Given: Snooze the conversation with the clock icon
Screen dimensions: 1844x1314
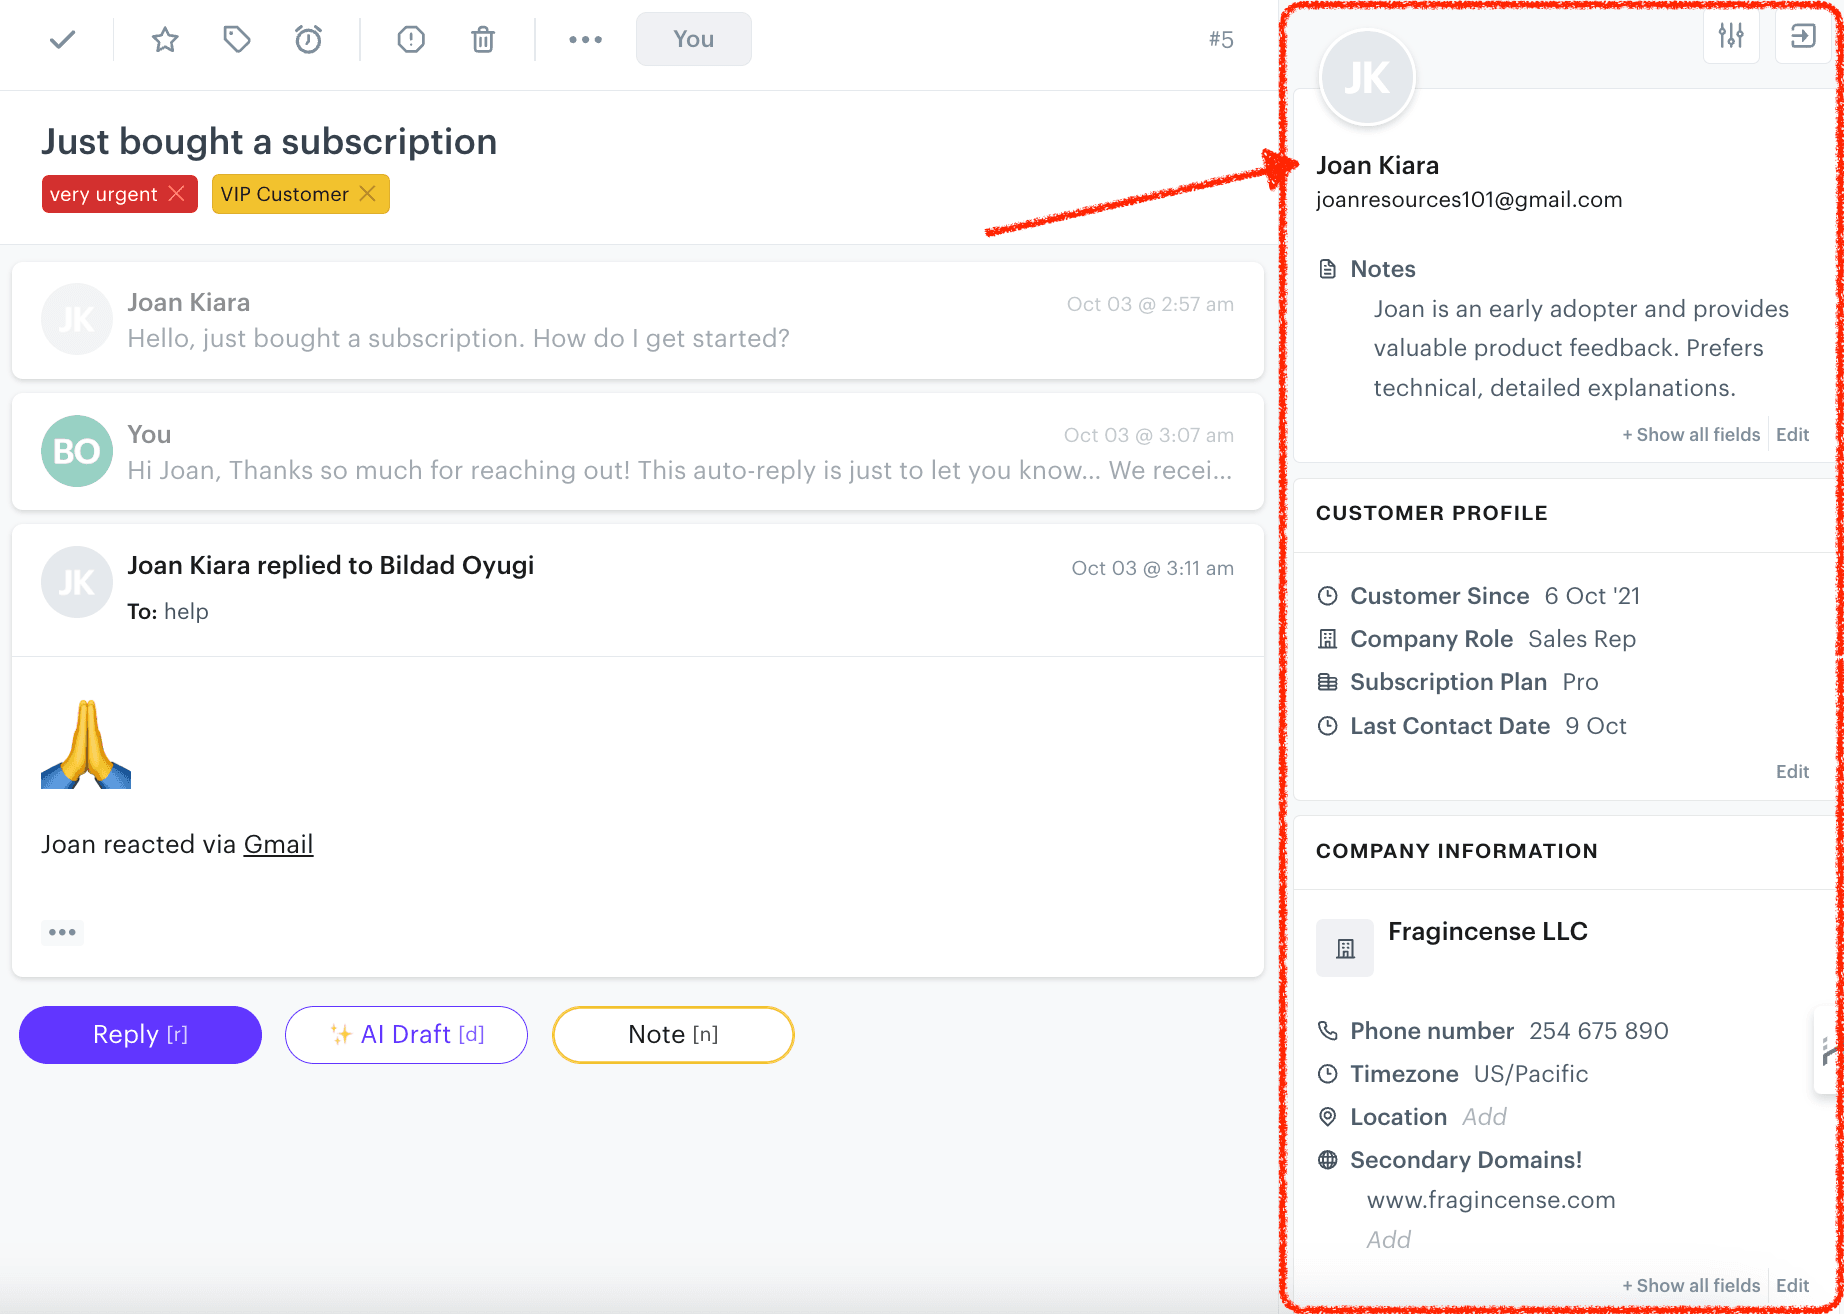Looking at the screenshot, I should (307, 39).
